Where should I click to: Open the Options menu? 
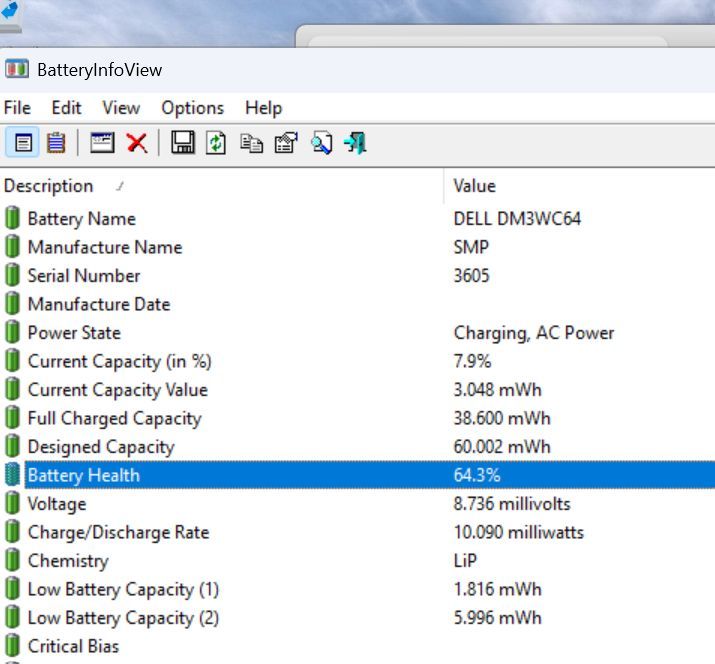pyautogui.click(x=192, y=108)
